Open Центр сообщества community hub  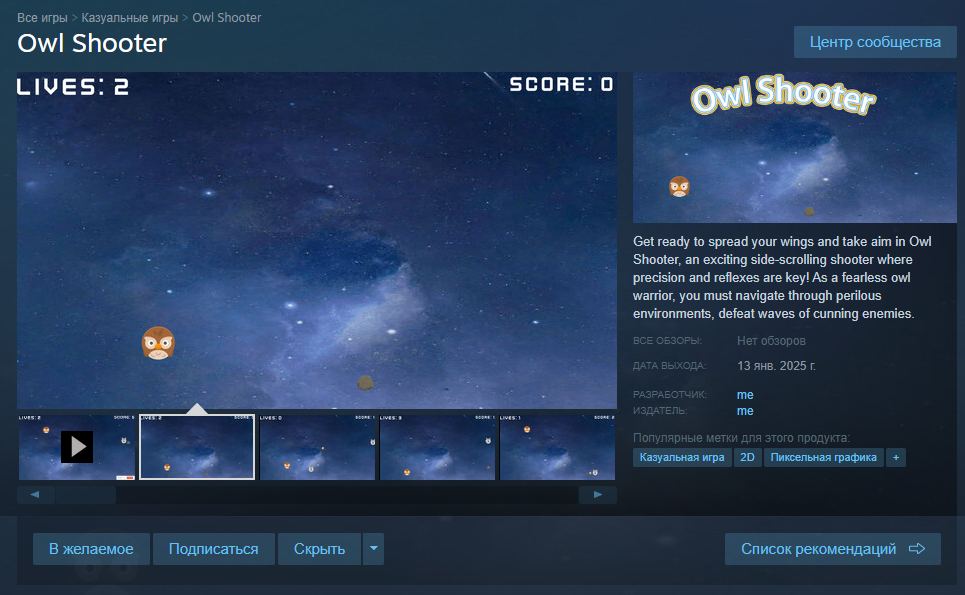875,42
